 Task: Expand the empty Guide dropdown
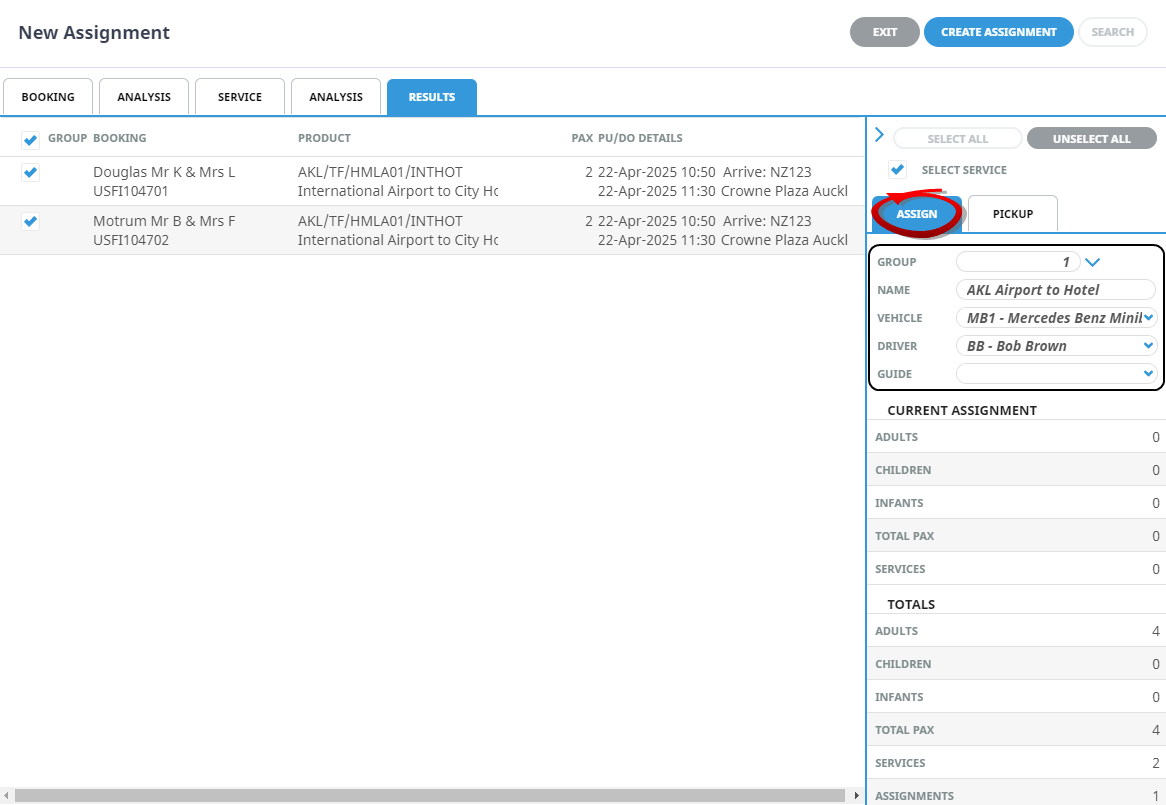click(x=1147, y=374)
